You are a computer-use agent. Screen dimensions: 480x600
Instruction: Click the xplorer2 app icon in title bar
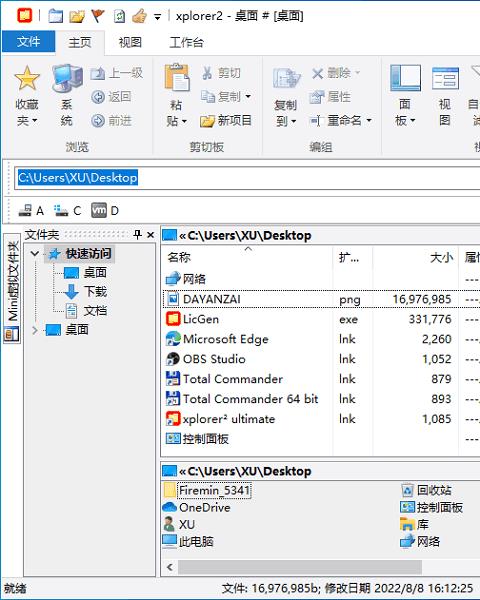click(x=25, y=15)
